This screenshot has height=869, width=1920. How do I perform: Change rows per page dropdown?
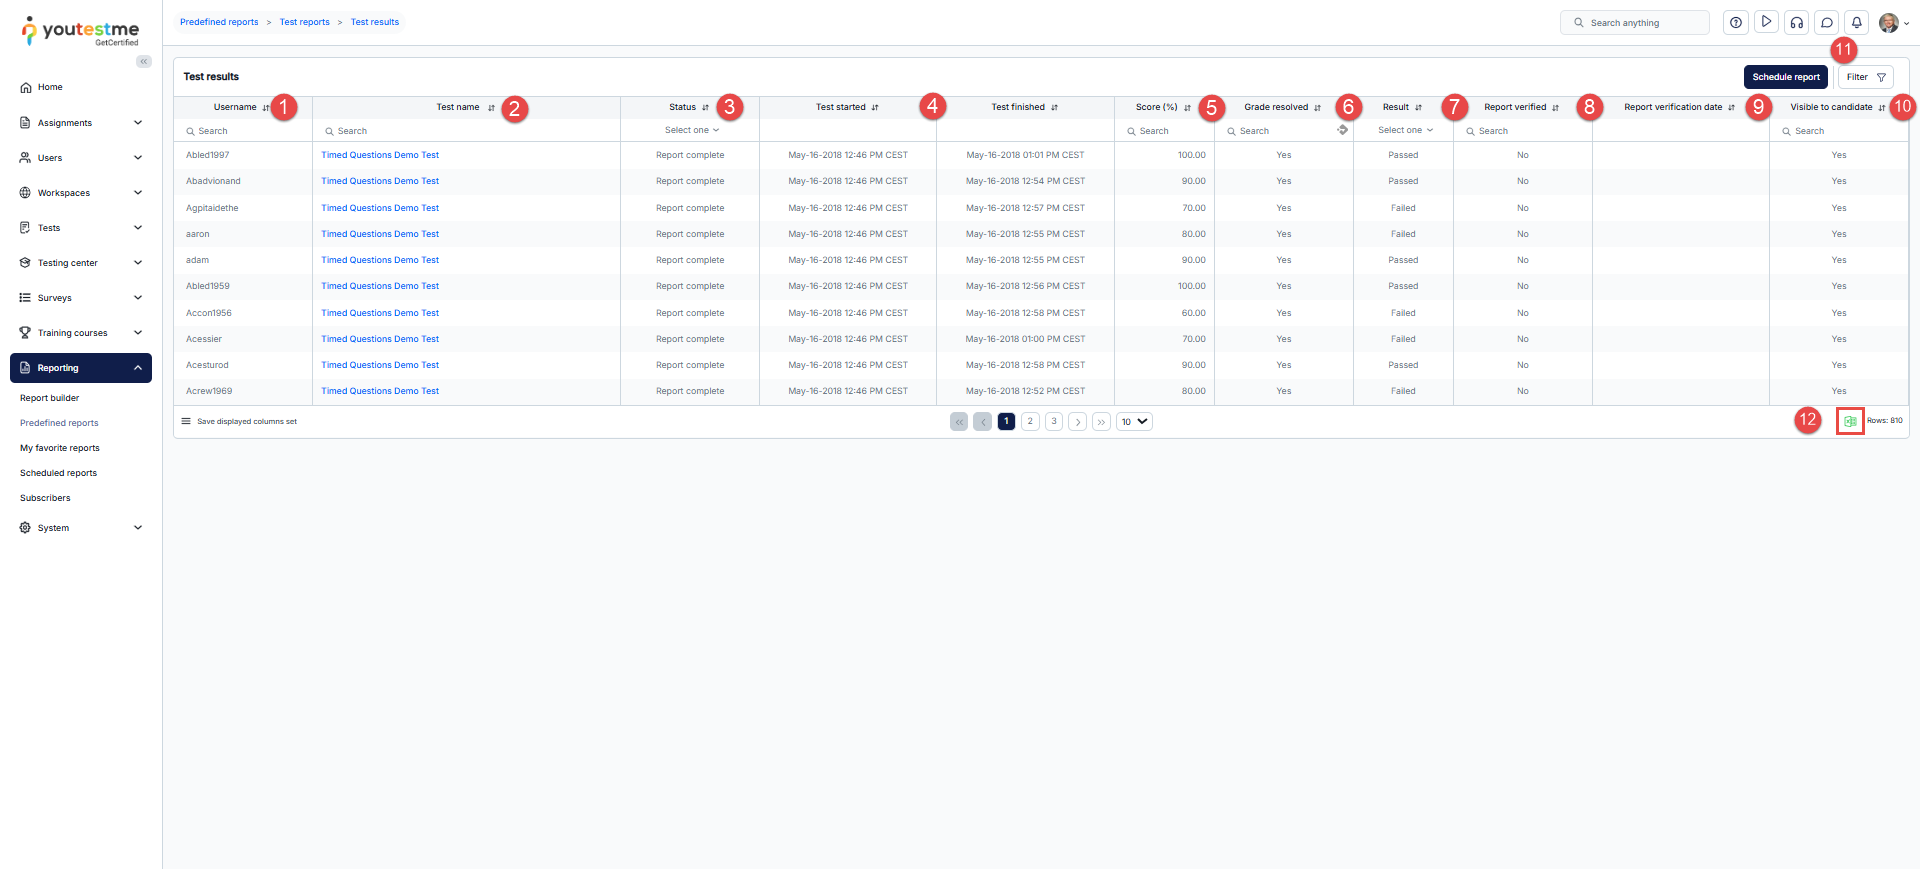[x=1134, y=422]
